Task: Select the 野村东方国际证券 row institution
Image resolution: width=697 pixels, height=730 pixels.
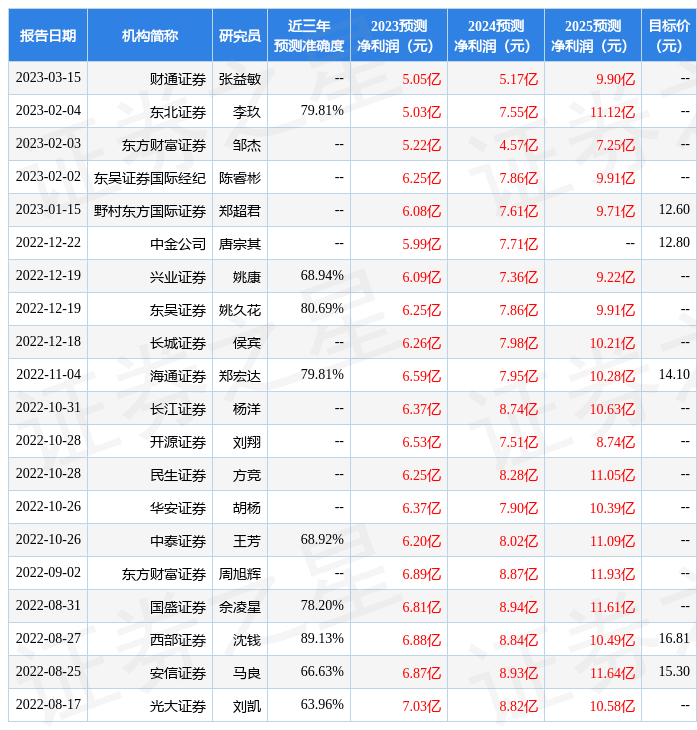Action: tap(150, 211)
